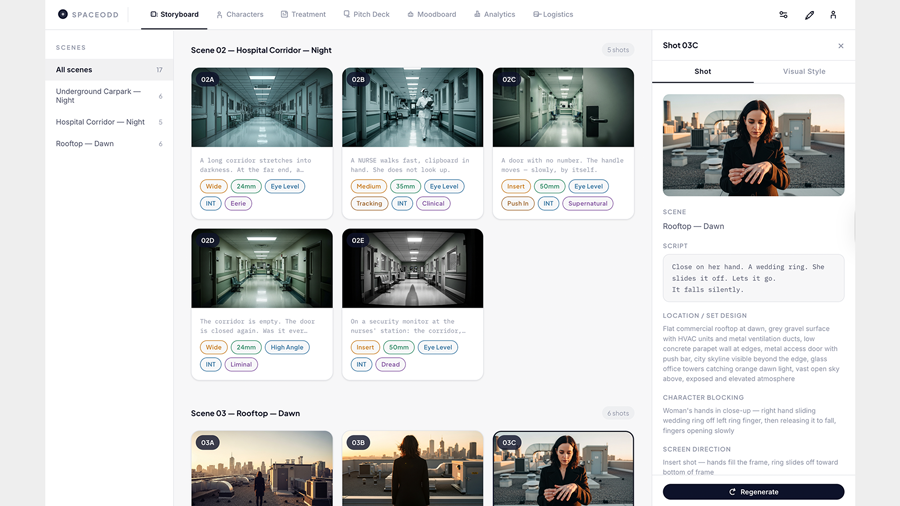Viewport: 900px width, 506px height.
Task: Click the Location / Set Design description text
Action: pos(751,354)
